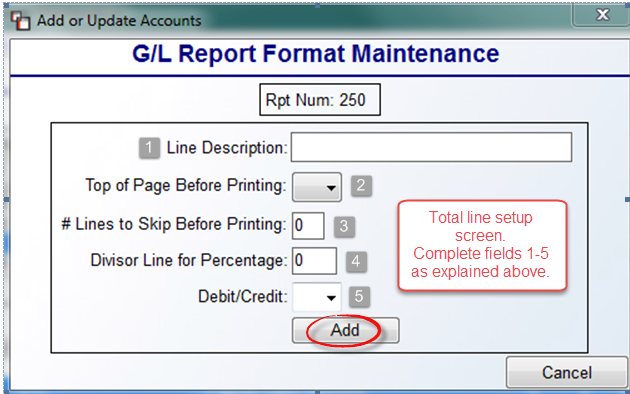The image size is (630, 394).
Task: Click the window icon in title bar
Action: click(x=20, y=21)
